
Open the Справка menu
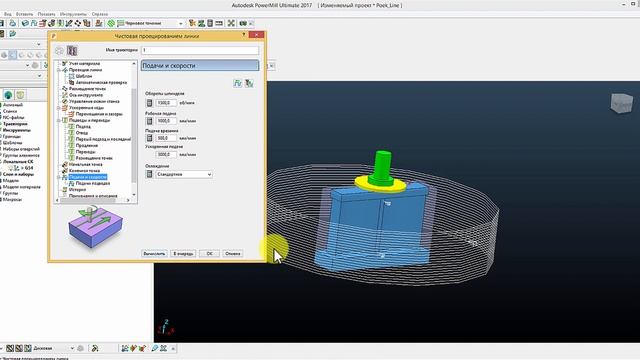tap(100, 14)
